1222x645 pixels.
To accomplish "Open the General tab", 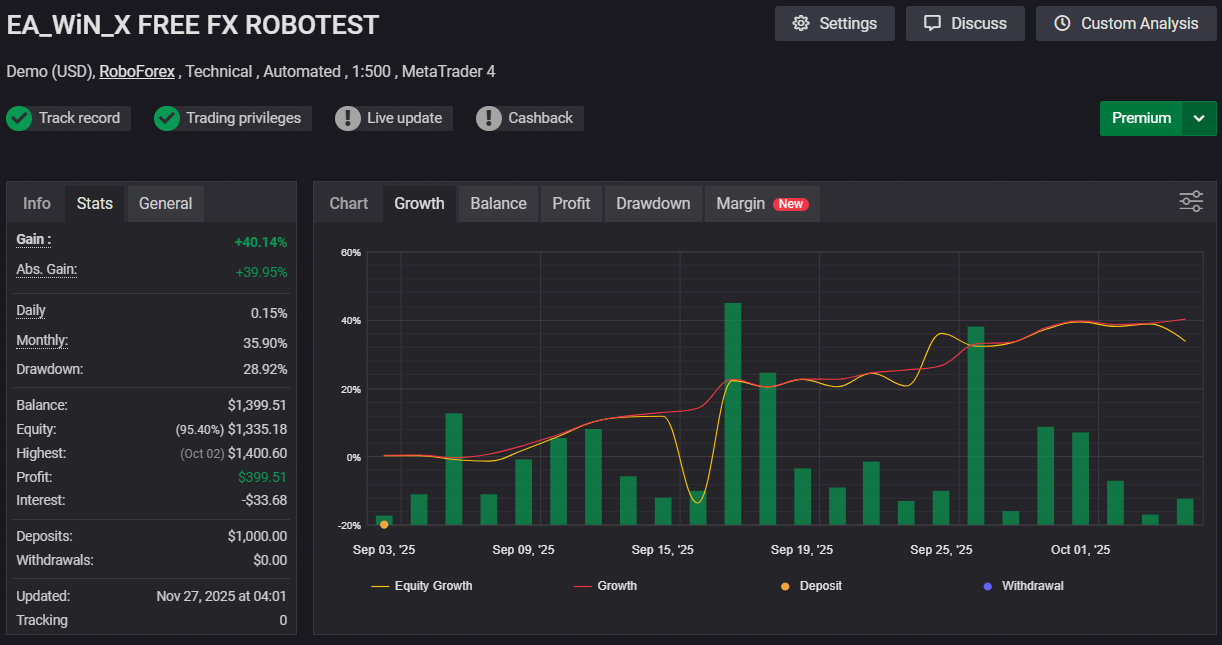I will click(165, 204).
